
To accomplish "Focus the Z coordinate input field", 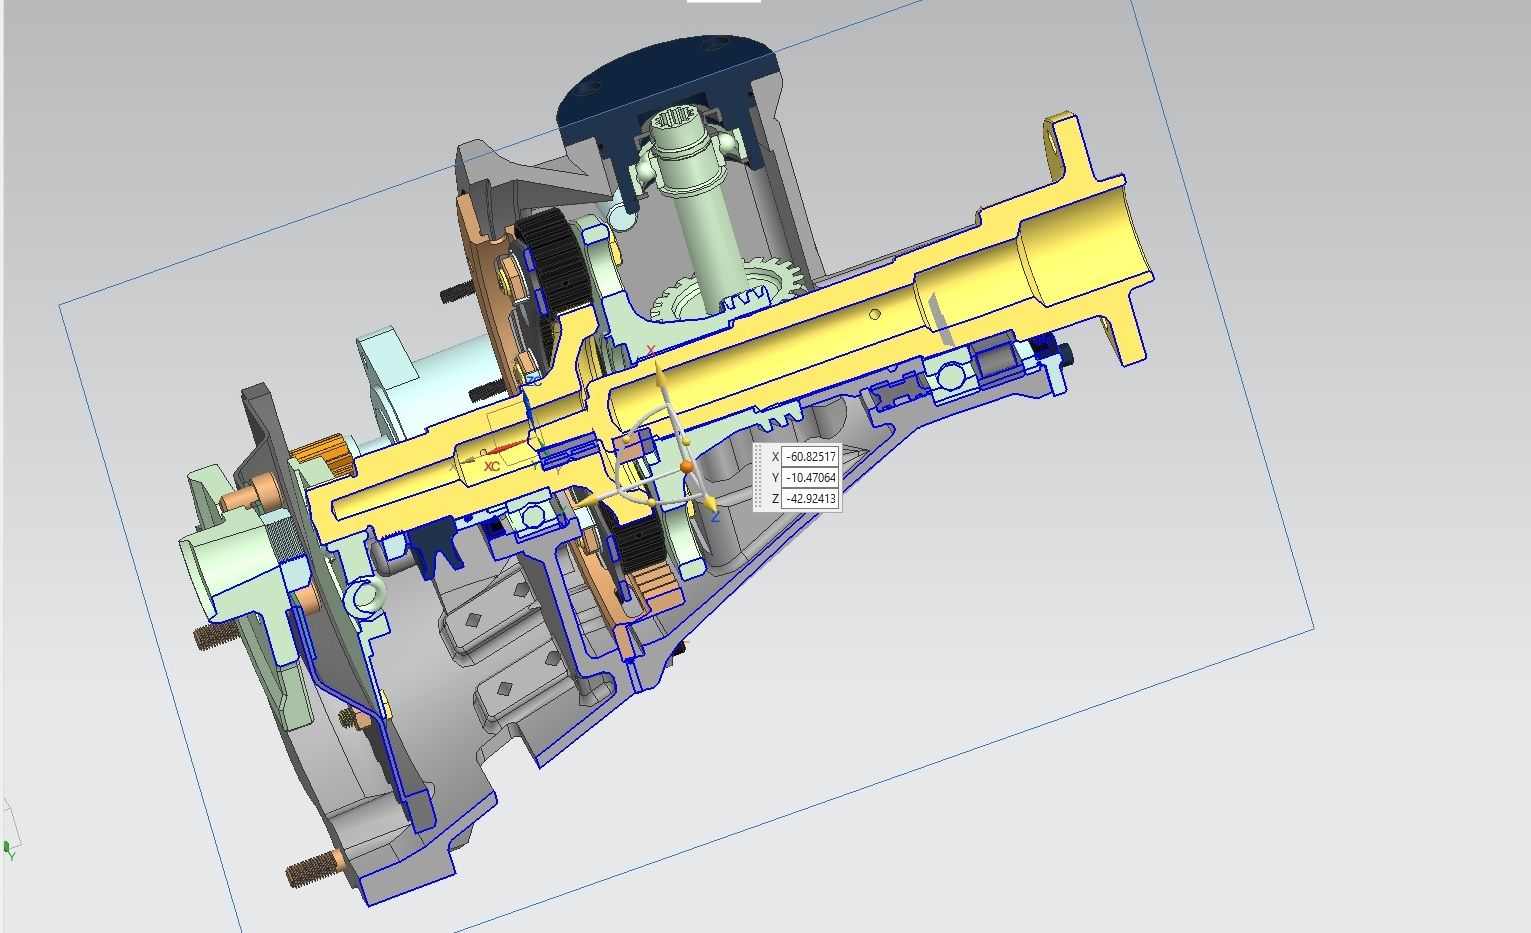I will pos(810,498).
